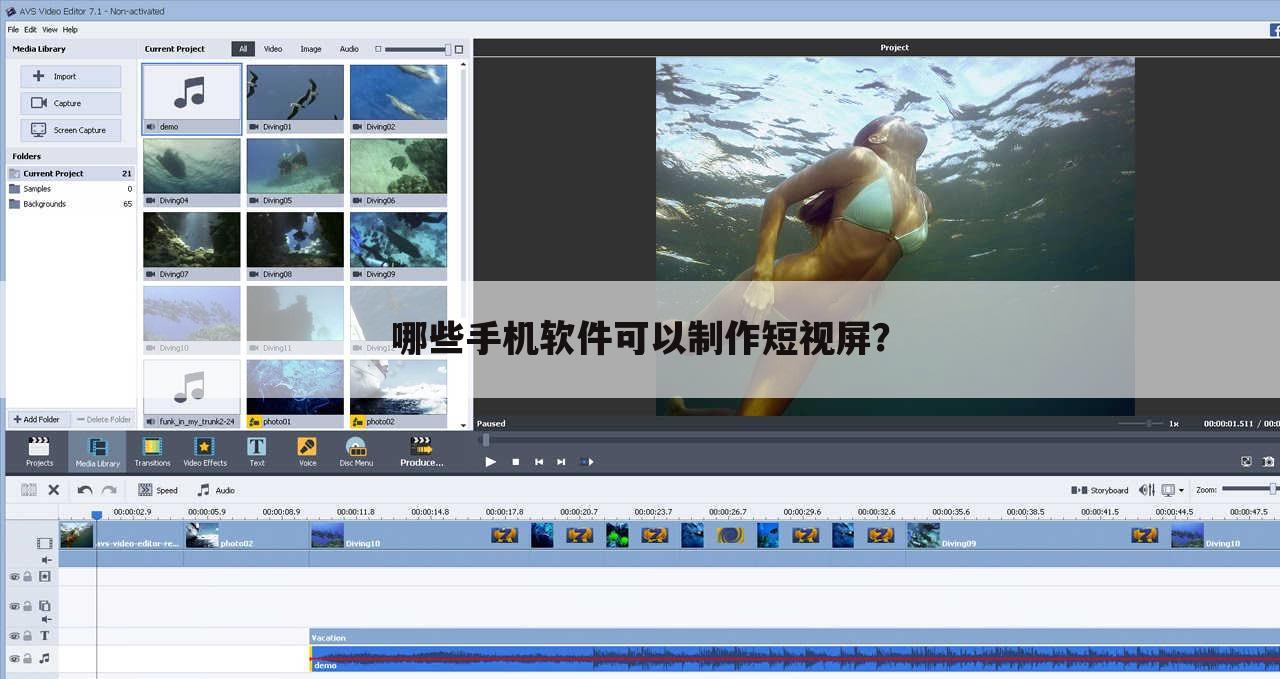Mute the overlay track audio
The width and height of the screenshot is (1280, 679).
[x=46, y=620]
